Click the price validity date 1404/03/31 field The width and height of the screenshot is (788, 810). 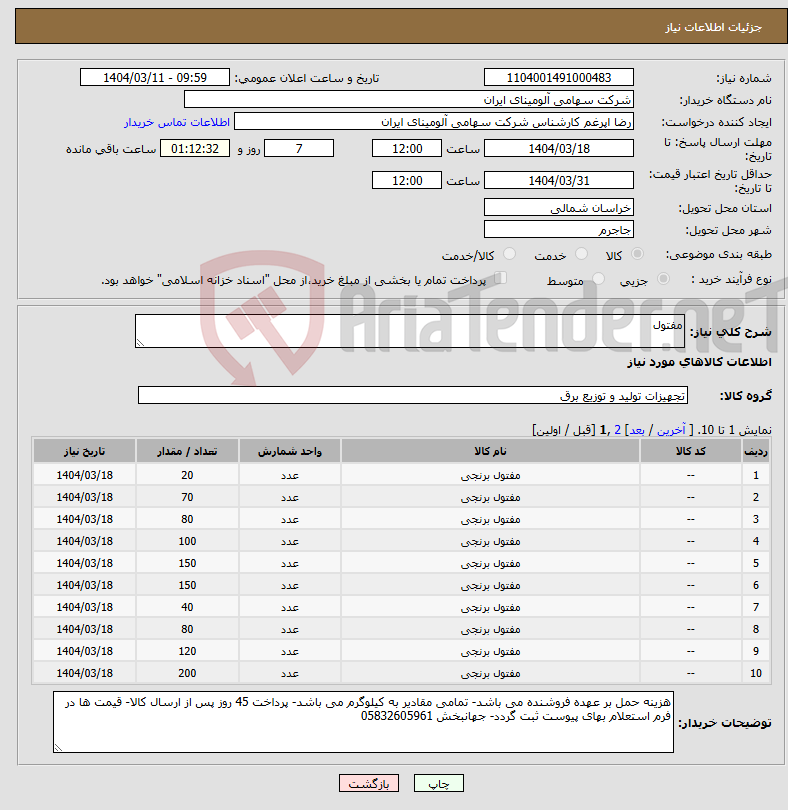[x=559, y=181]
